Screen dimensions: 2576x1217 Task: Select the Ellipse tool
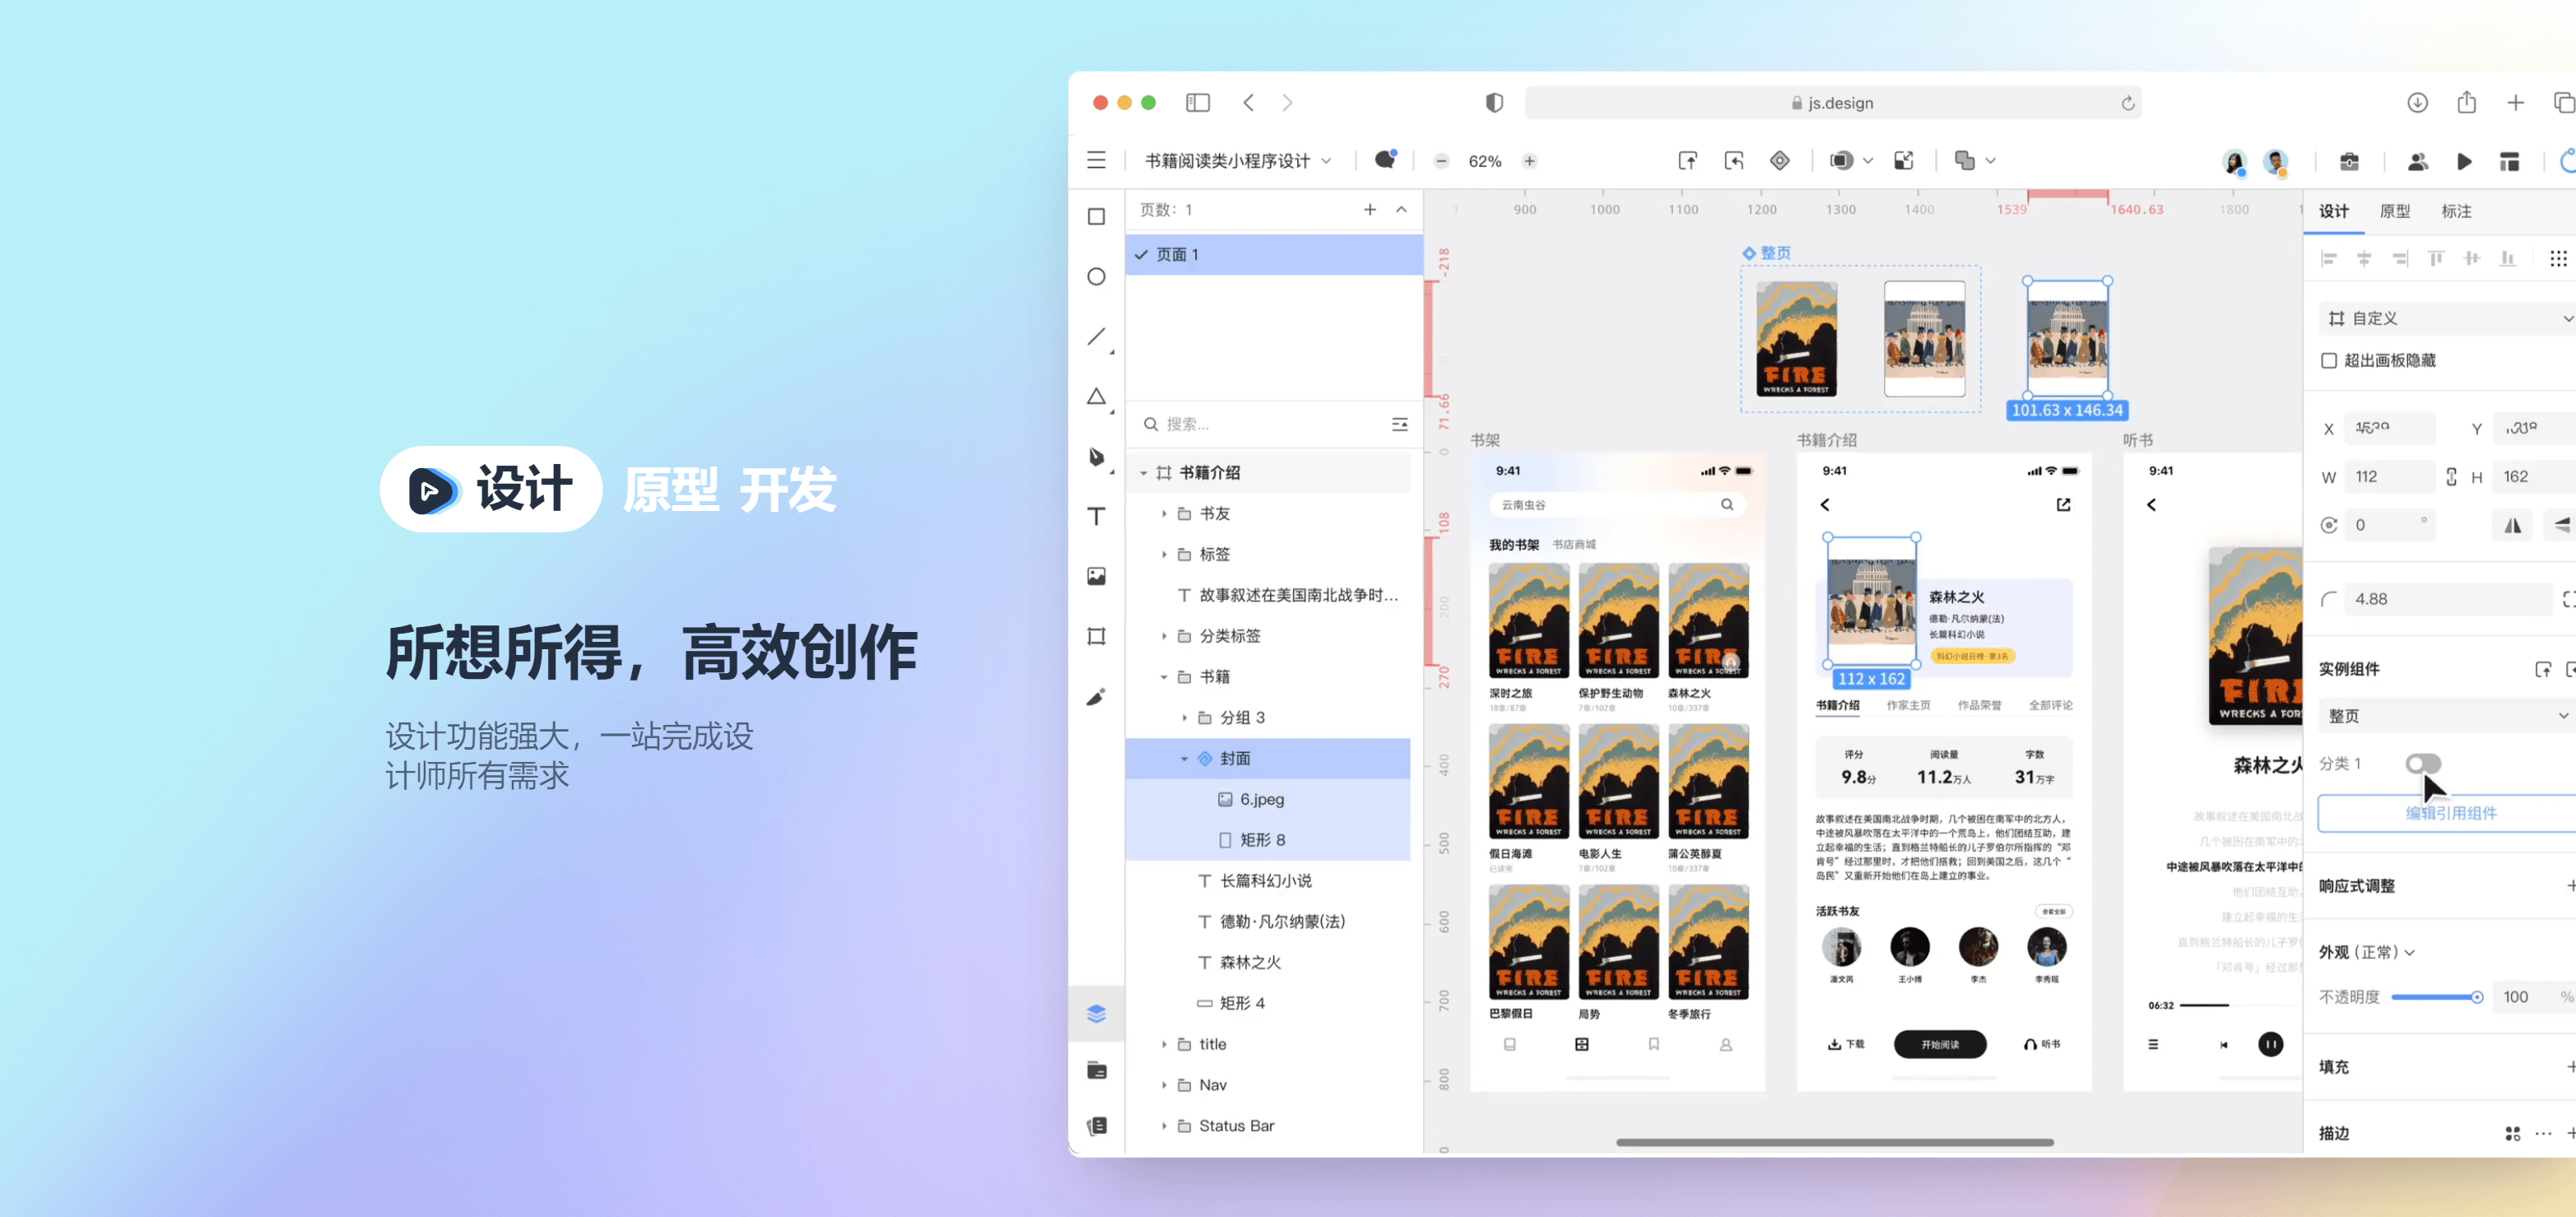tap(1097, 276)
